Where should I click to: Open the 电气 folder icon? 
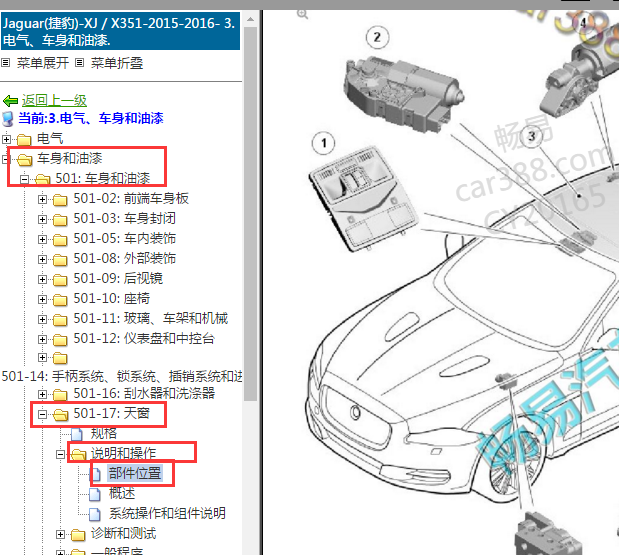click(x=24, y=139)
